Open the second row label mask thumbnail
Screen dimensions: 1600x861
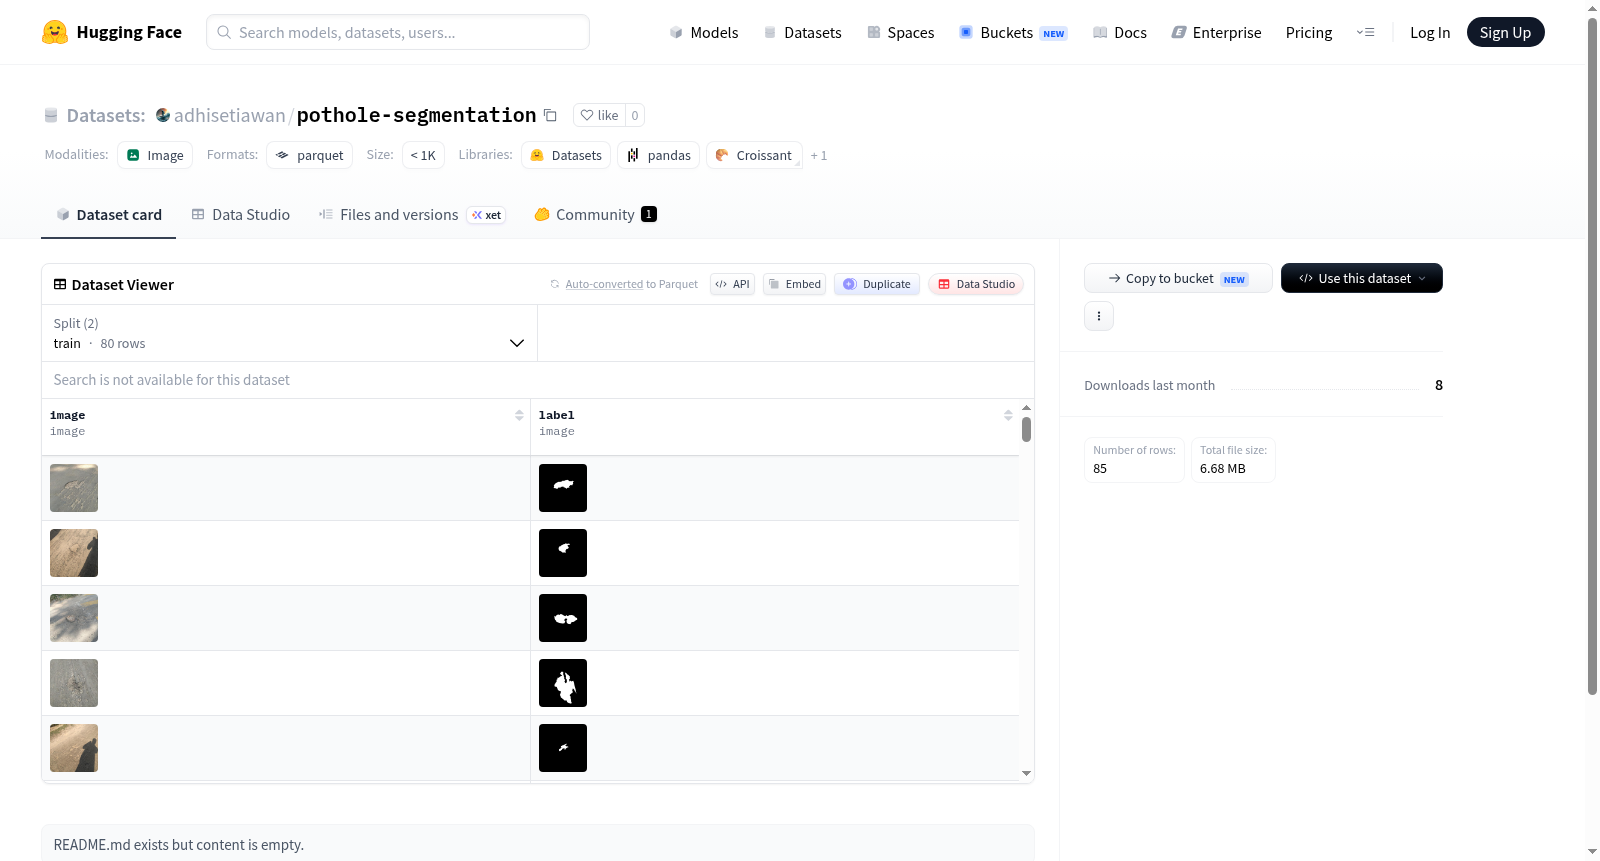pos(563,553)
